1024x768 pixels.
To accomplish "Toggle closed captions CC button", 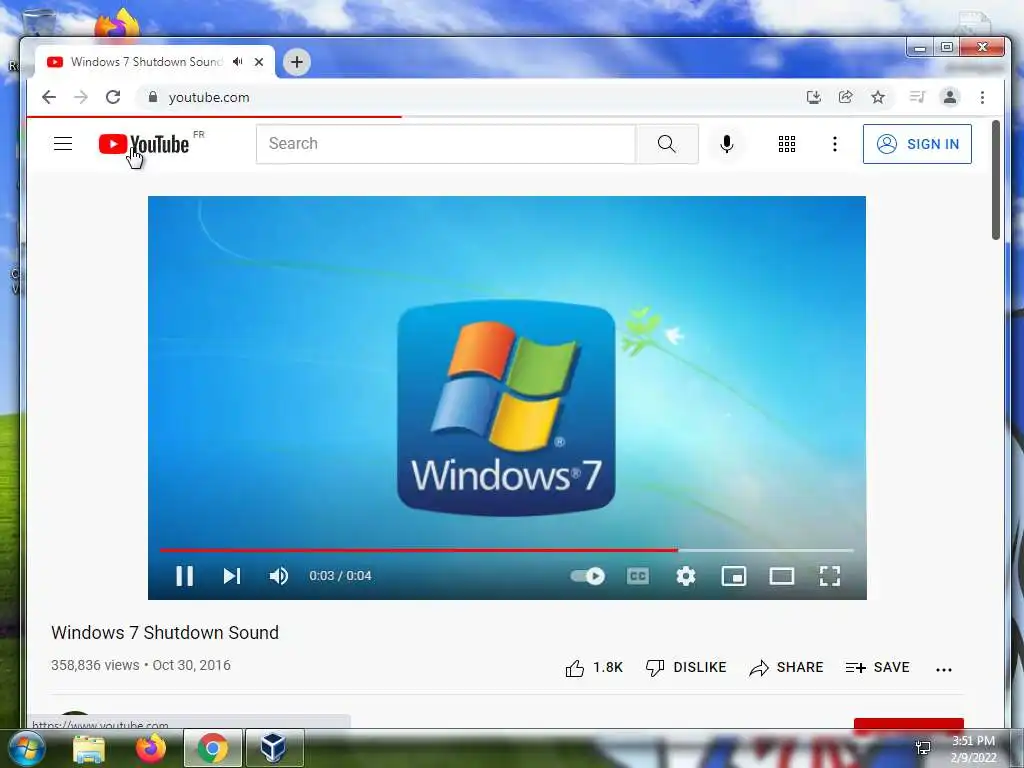I will click(x=638, y=576).
